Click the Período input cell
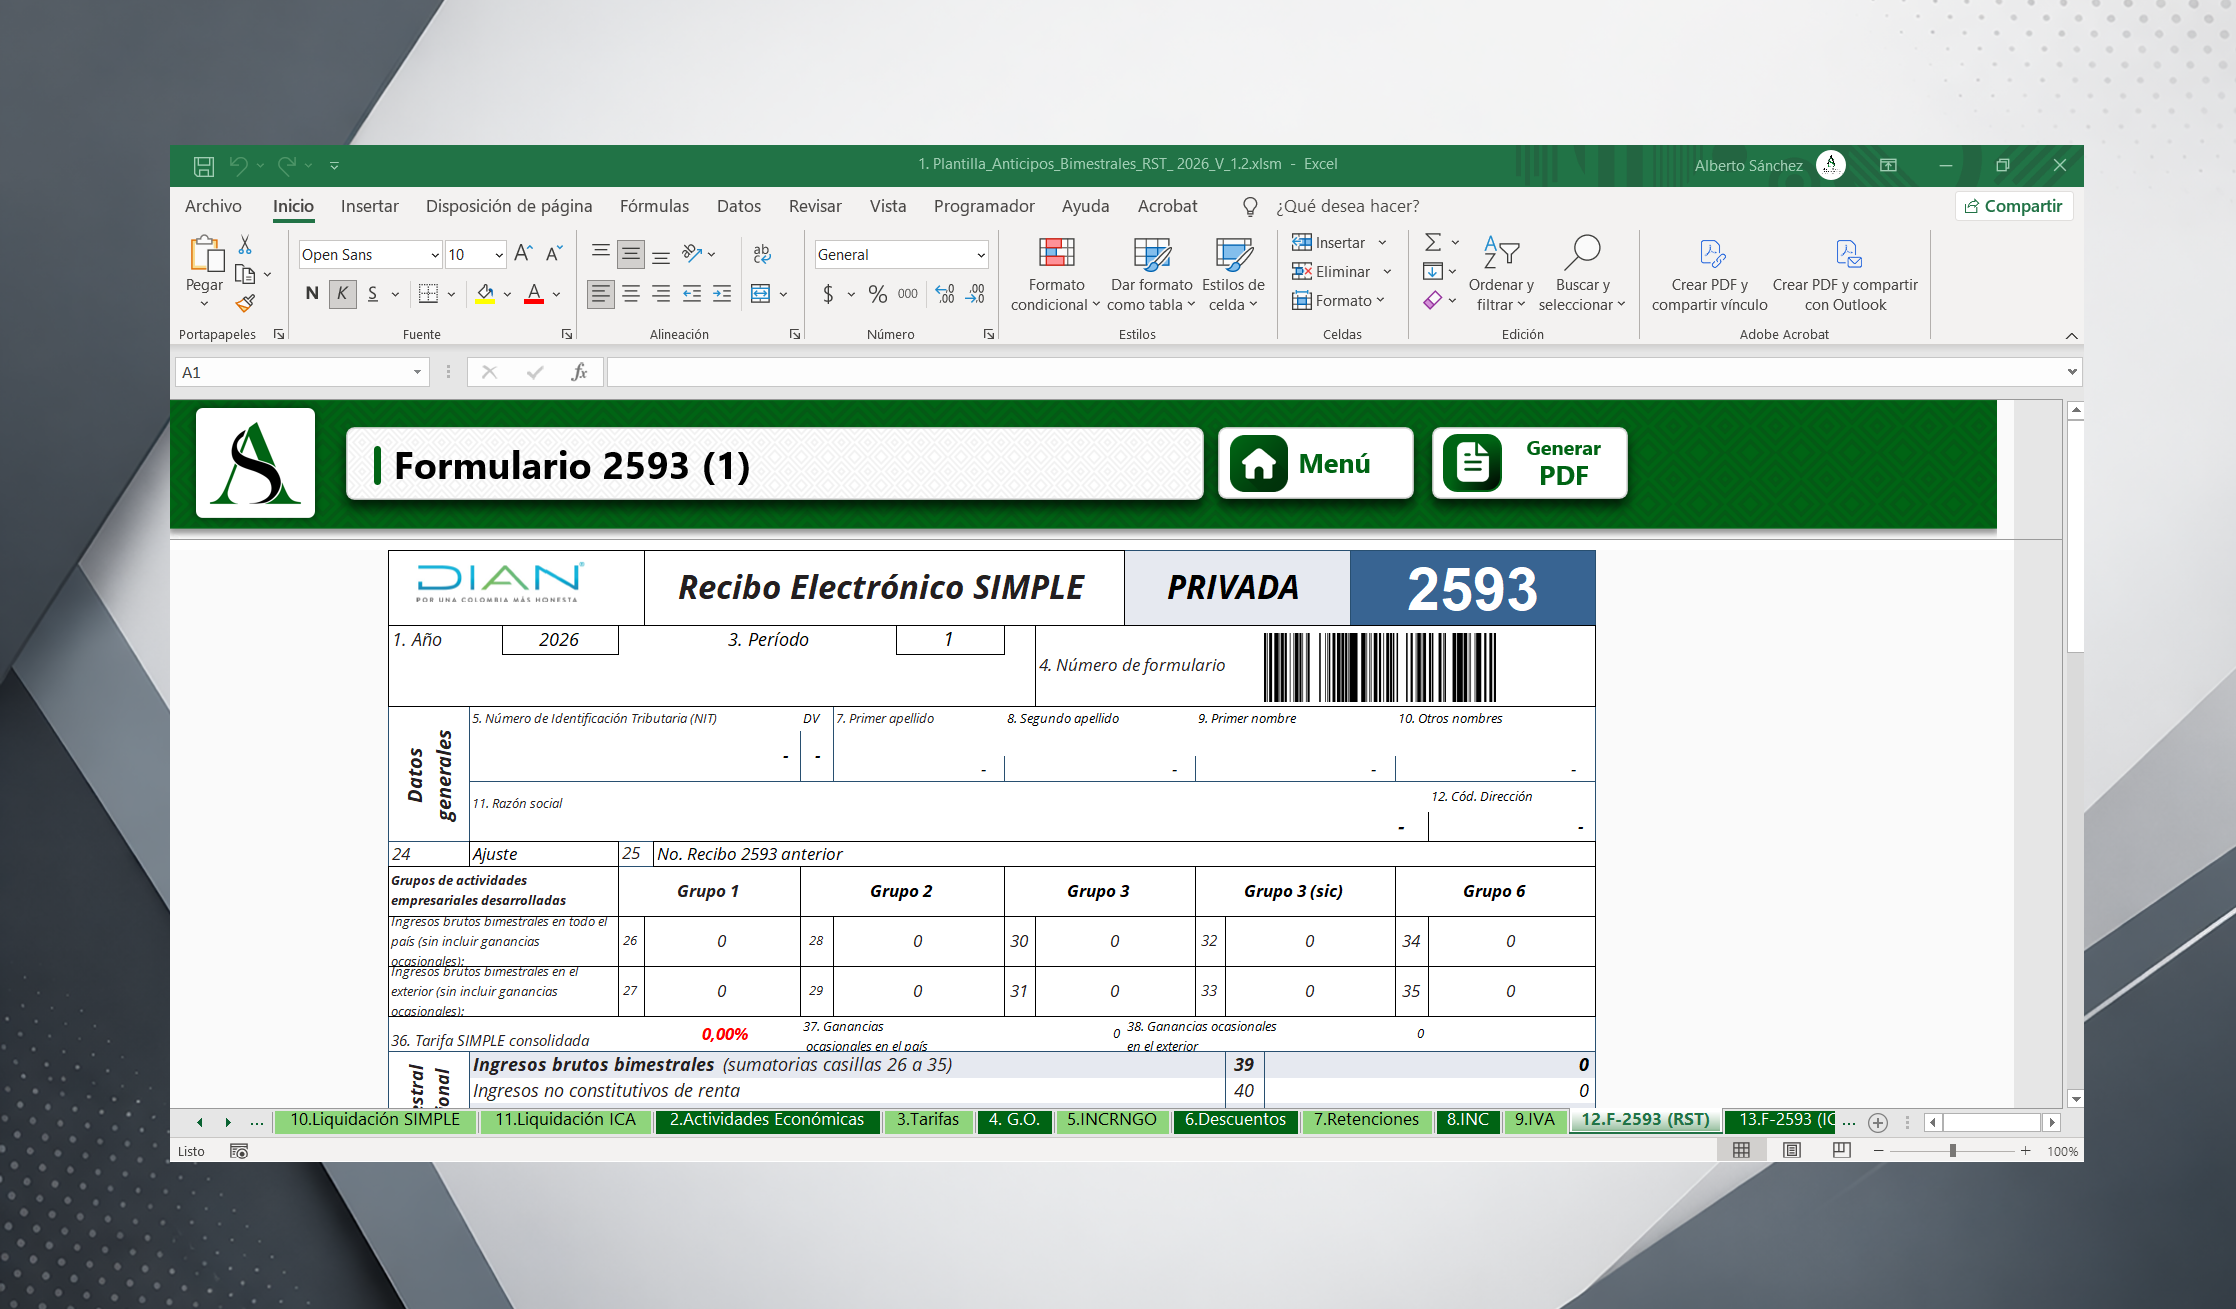This screenshot has height=1309, width=2236. [949, 640]
